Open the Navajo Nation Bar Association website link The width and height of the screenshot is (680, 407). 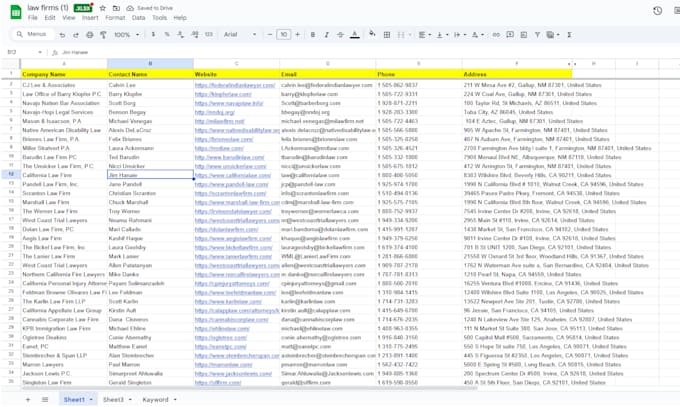click(229, 103)
